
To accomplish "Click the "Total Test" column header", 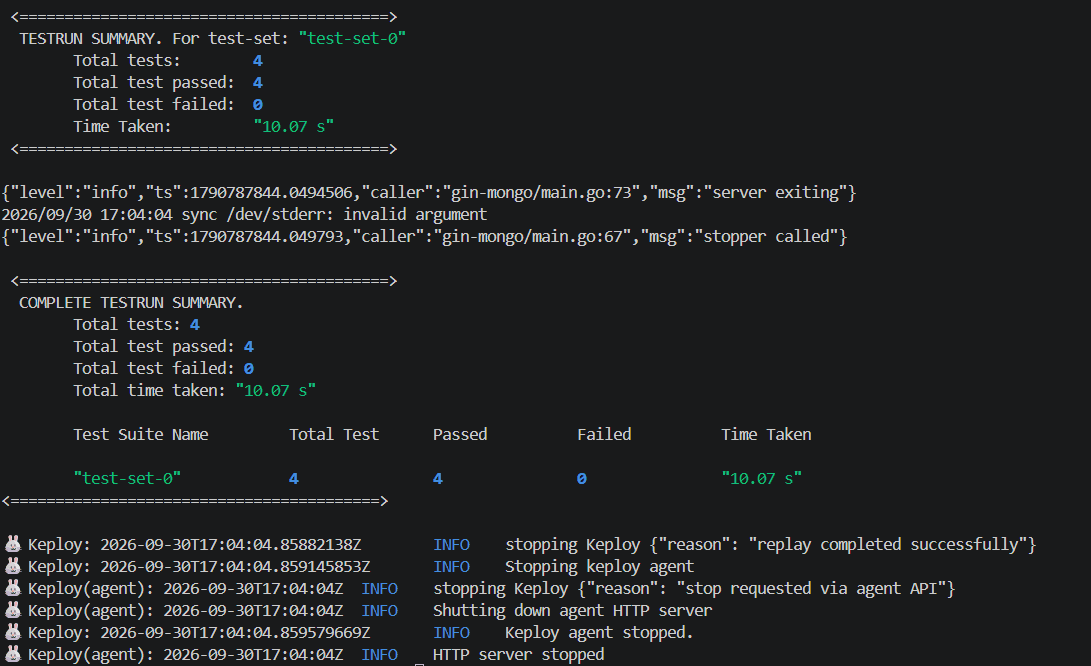I will coord(334,434).
